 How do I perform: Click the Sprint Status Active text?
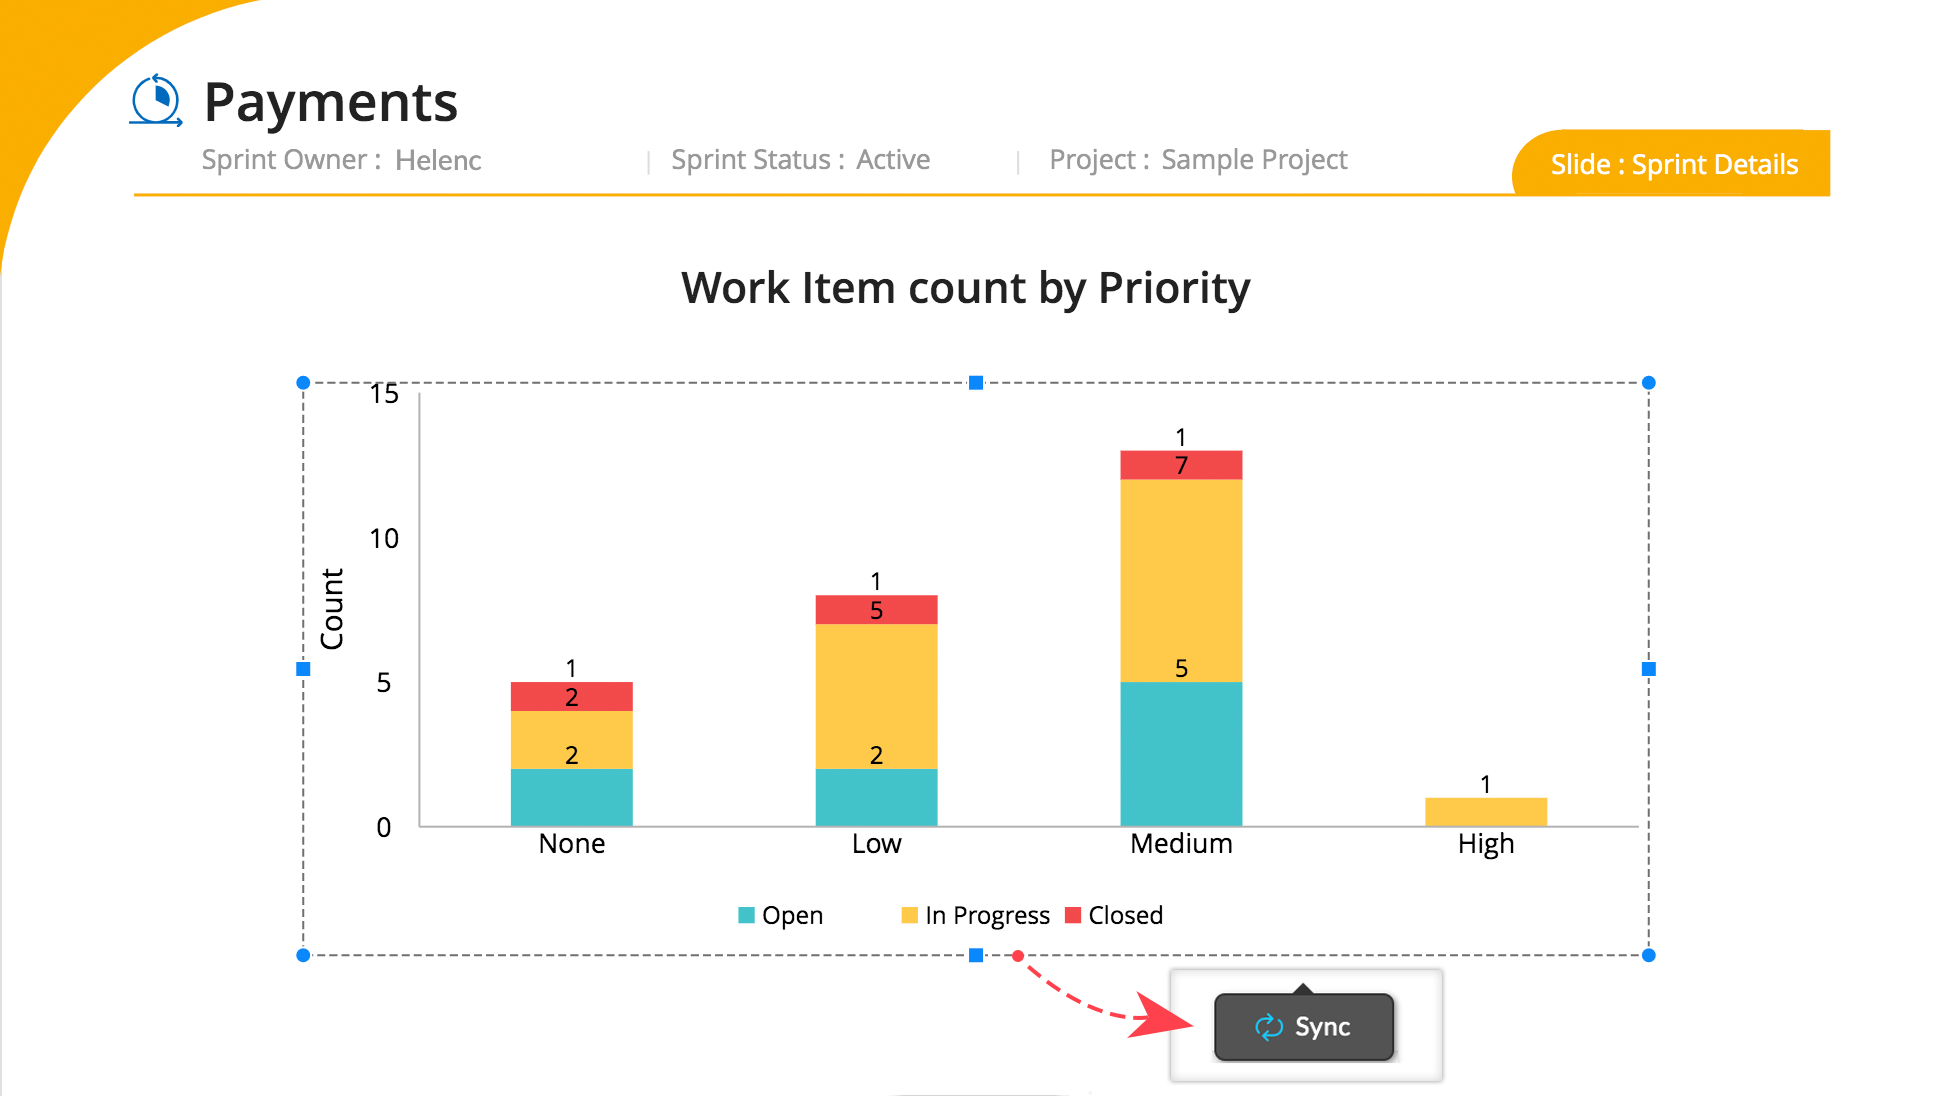pos(800,160)
